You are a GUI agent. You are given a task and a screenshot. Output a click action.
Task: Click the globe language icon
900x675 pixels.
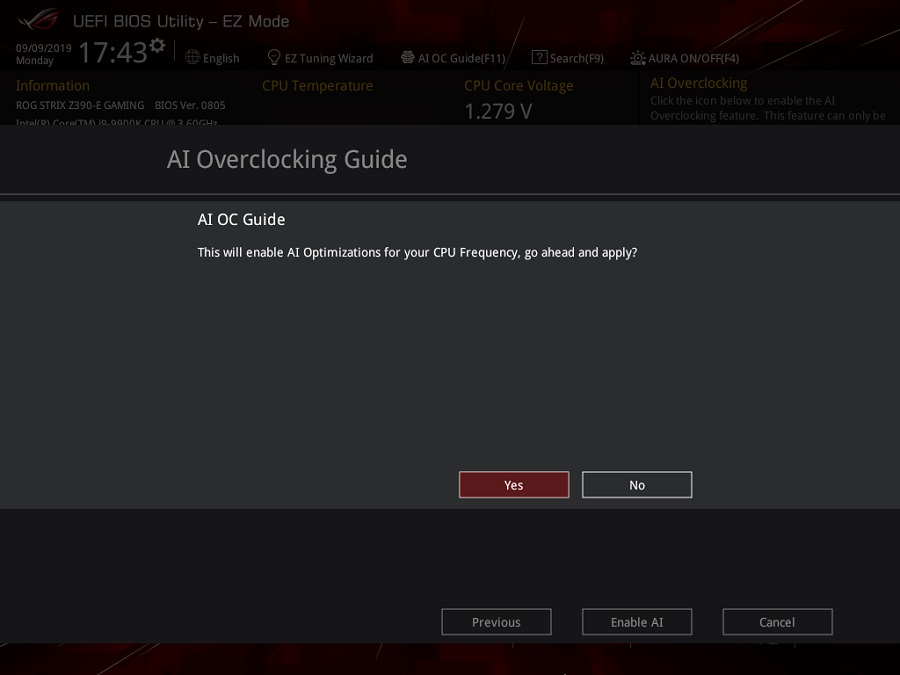point(192,57)
